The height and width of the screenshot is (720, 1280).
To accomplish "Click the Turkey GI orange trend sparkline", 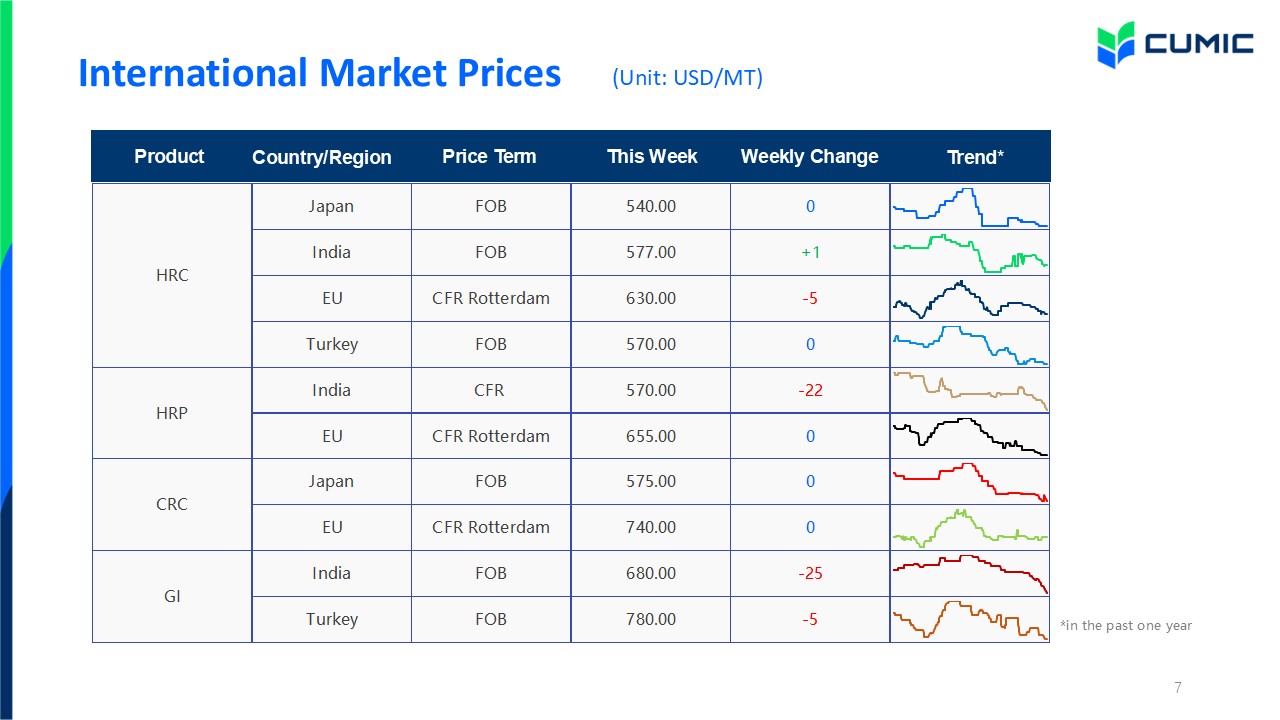I will coord(970,620).
